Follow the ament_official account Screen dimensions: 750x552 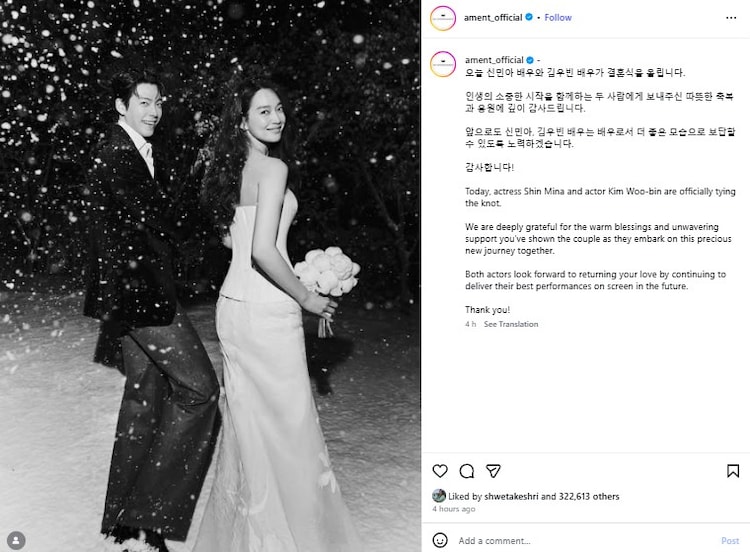point(558,18)
